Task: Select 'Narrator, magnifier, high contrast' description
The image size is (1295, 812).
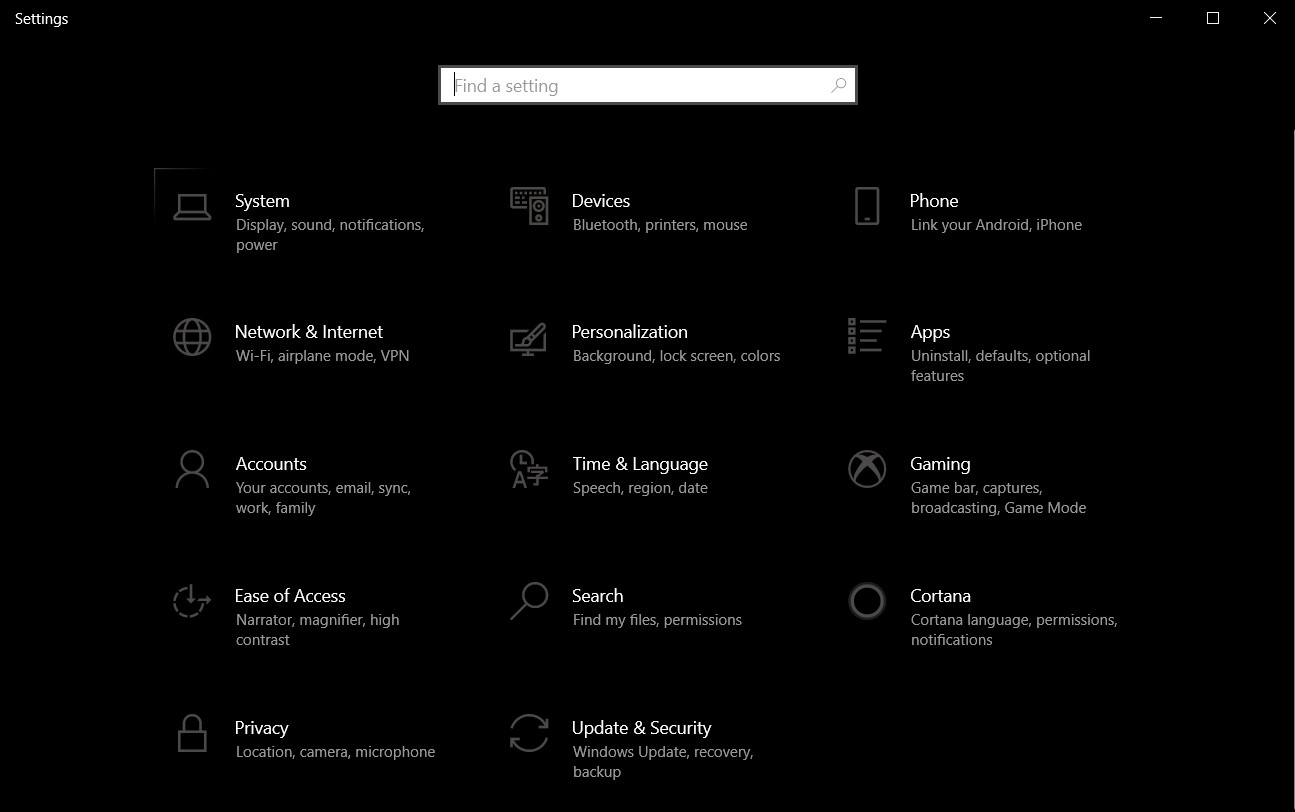Action: (318, 630)
